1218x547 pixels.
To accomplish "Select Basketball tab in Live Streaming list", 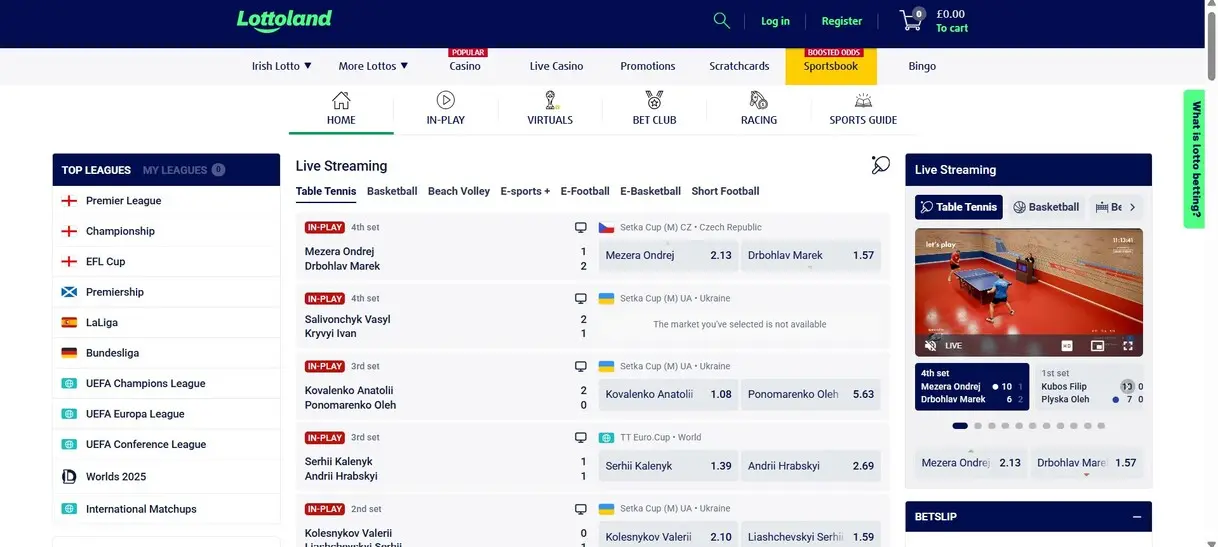I will (x=392, y=191).
